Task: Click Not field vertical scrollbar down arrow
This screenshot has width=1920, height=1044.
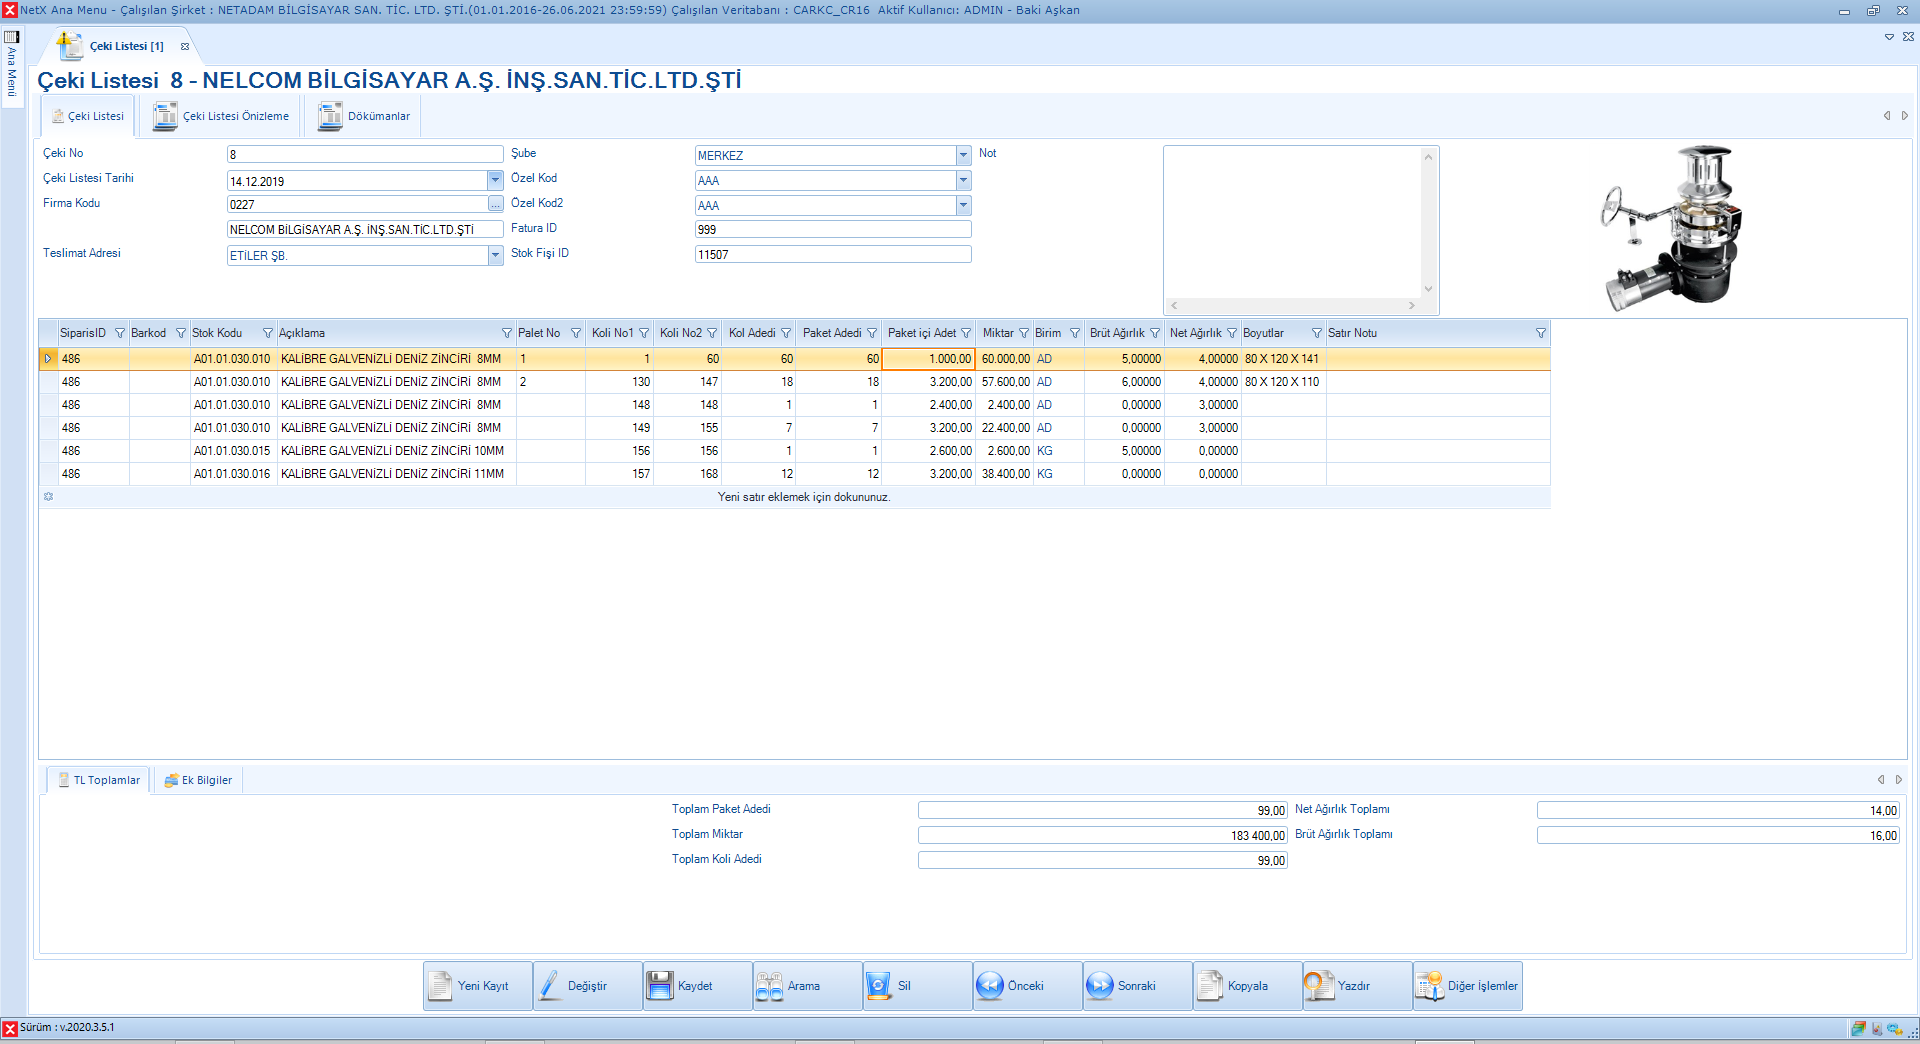Action: tap(1428, 289)
